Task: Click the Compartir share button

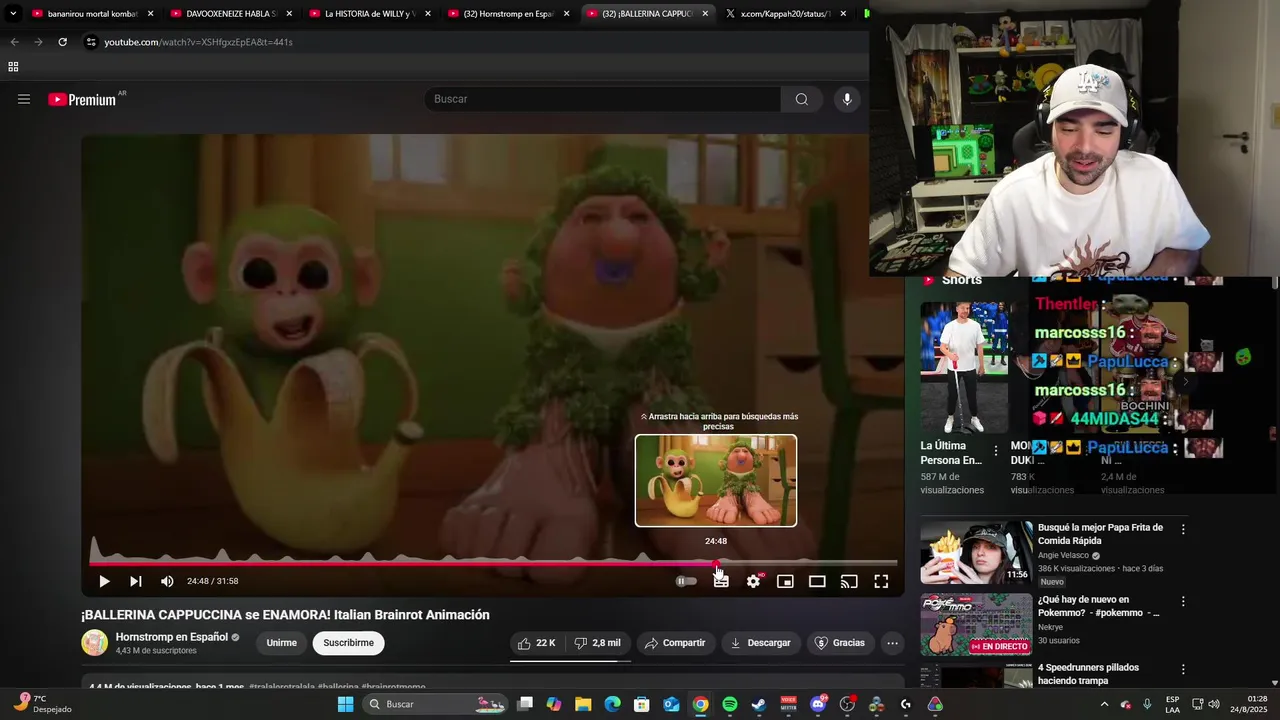Action: pyautogui.click(x=675, y=643)
